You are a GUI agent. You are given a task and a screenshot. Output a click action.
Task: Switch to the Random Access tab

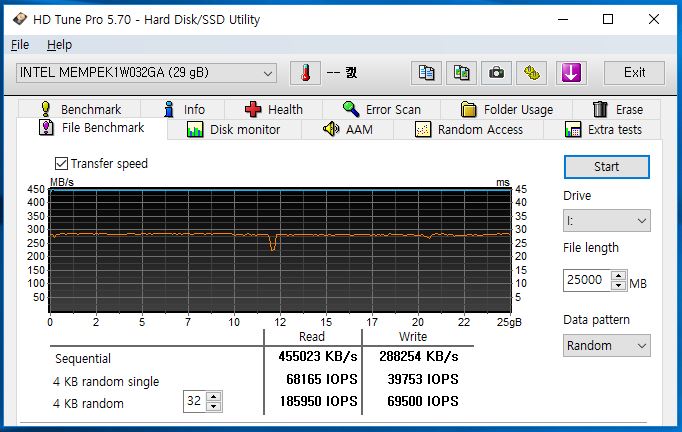click(x=468, y=130)
